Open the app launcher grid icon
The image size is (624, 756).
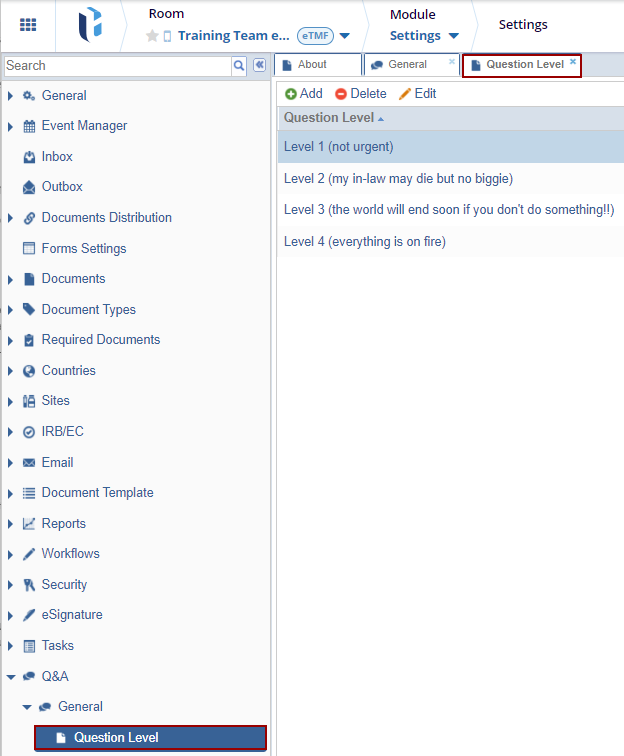[x=29, y=25]
